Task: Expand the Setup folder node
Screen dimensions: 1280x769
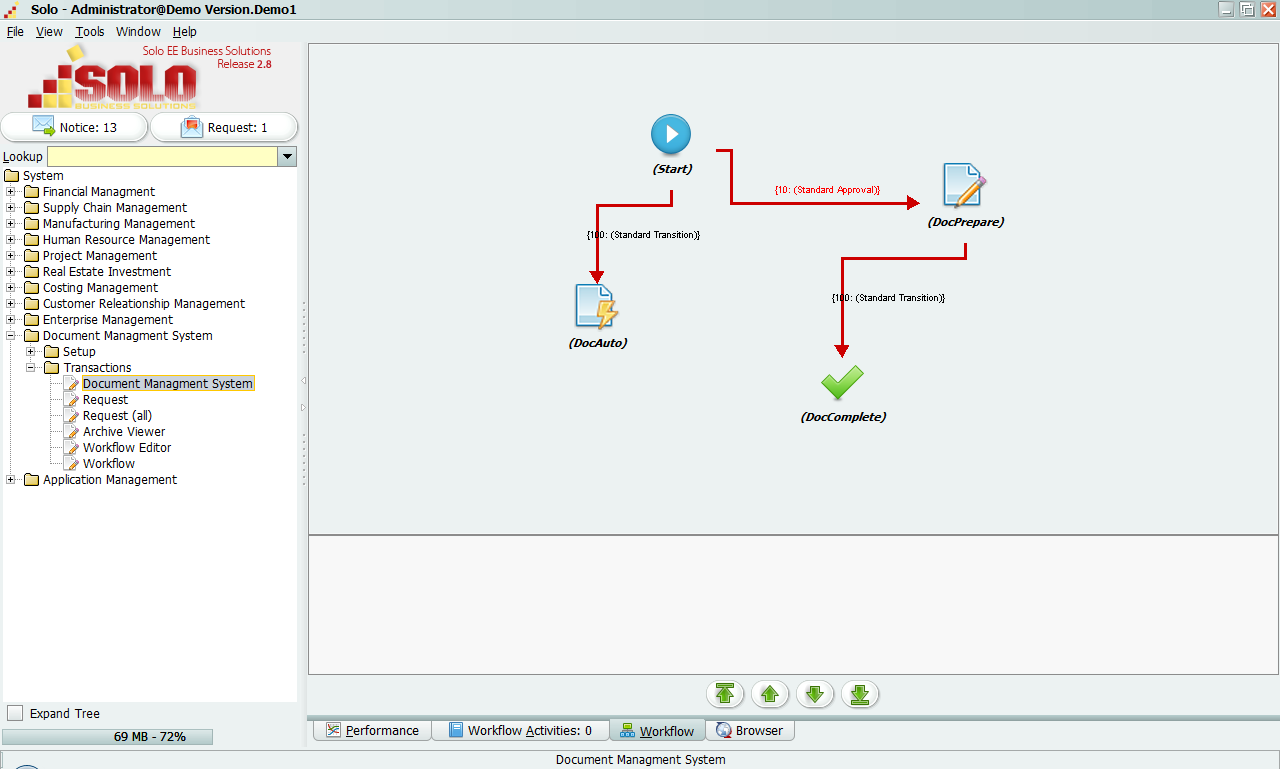Action: [x=31, y=352]
